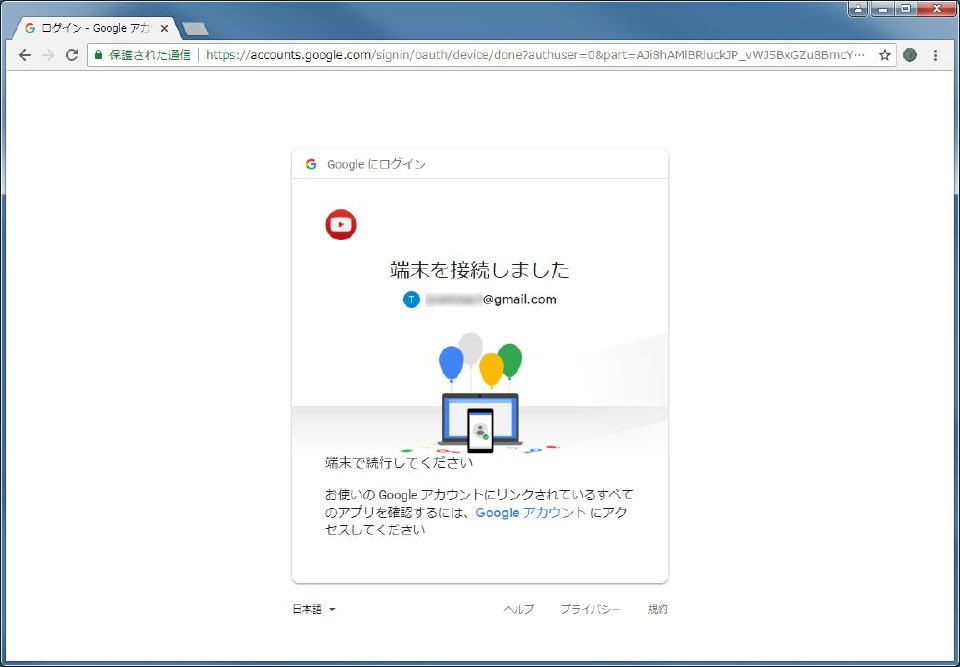
Task: Click the 端末で続行してください text
Action: coord(399,463)
